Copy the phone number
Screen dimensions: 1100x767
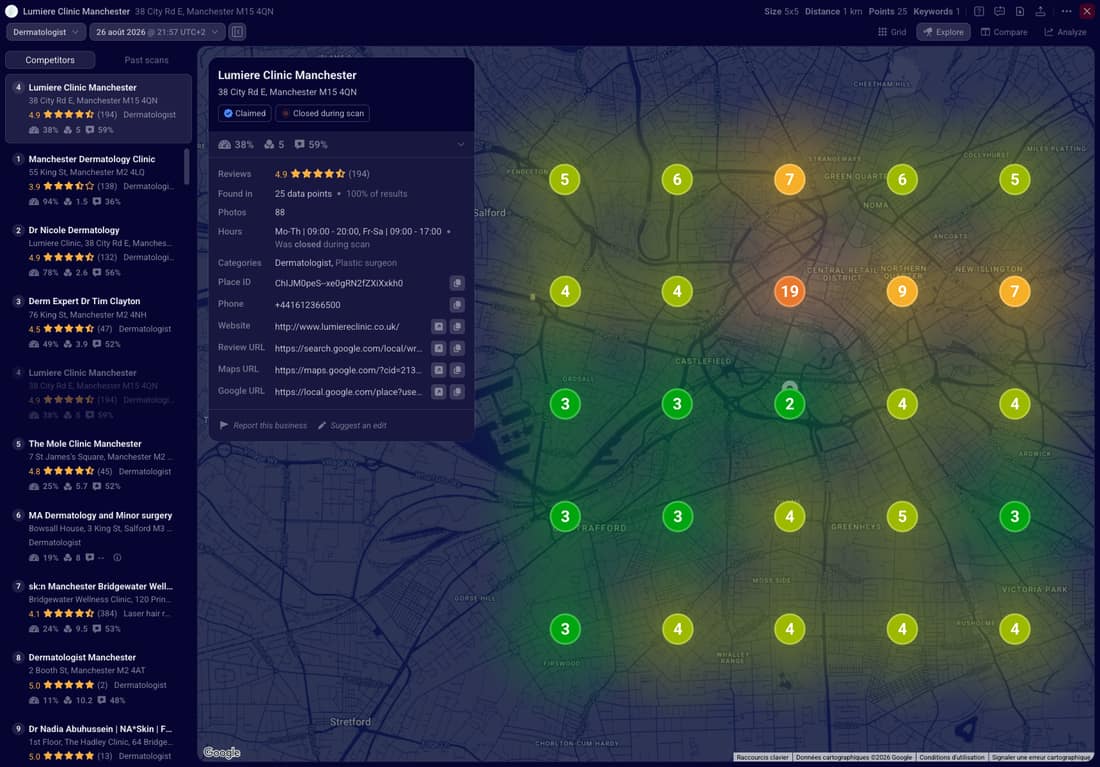point(457,305)
